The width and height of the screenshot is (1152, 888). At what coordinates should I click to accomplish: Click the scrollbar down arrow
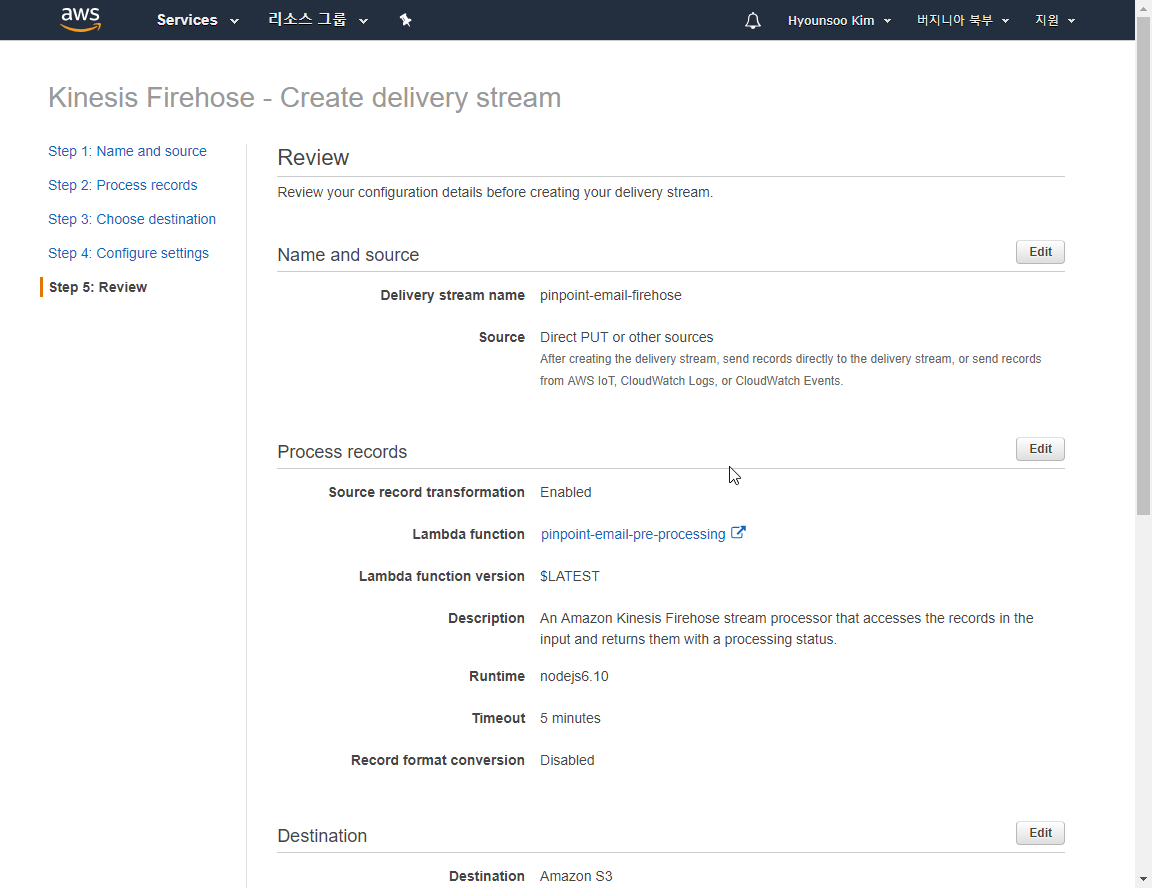tap(1143, 879)
